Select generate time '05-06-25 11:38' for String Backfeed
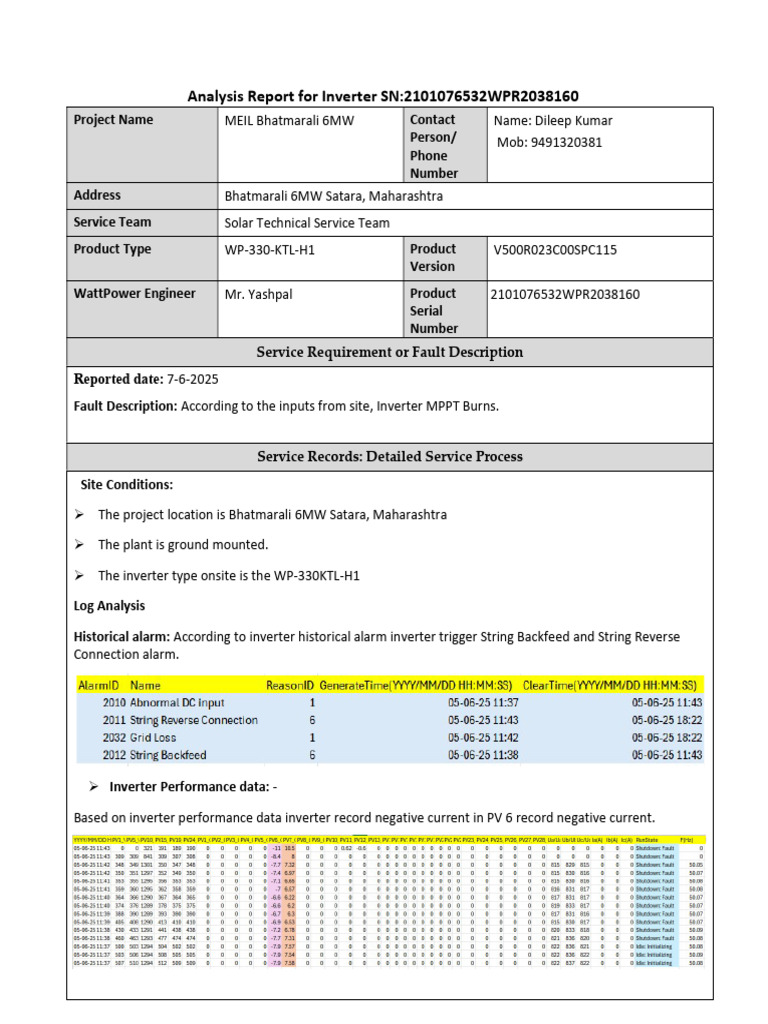Viewport: 768px width, 1024px height. coord(483,755)
